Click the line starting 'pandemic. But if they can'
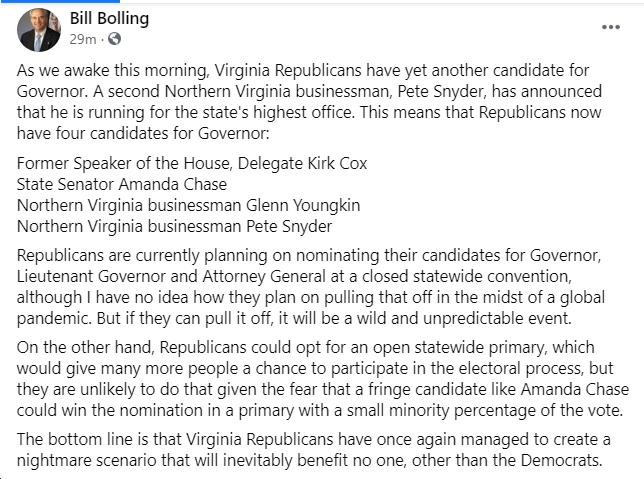 [294, 318]
